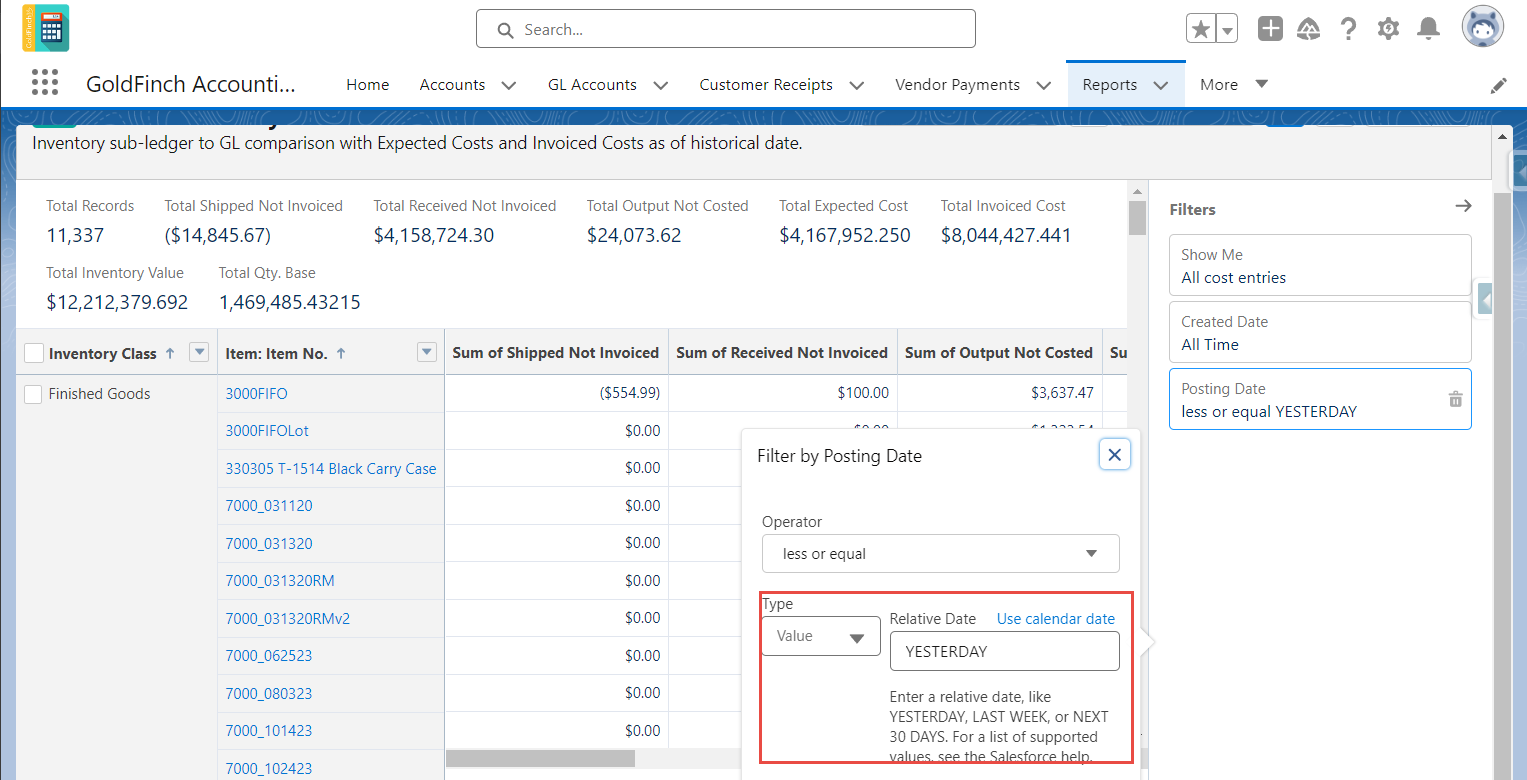The image size is (1527, 780).
Task: Sort by Item No. arrow
Action: point(340,353)
